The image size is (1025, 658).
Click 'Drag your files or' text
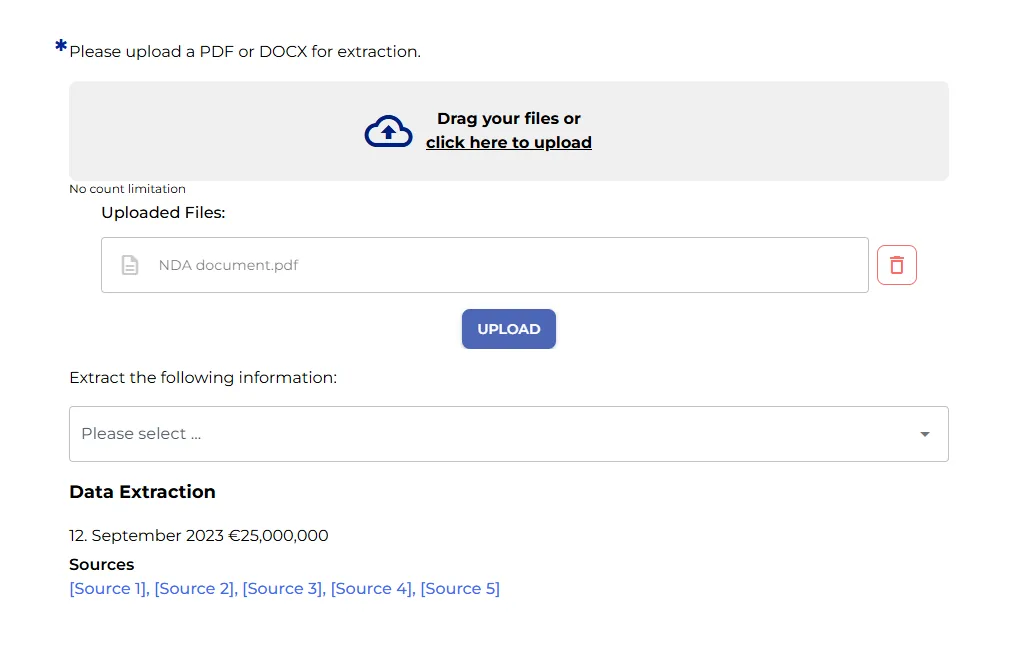tap(508, 118)
